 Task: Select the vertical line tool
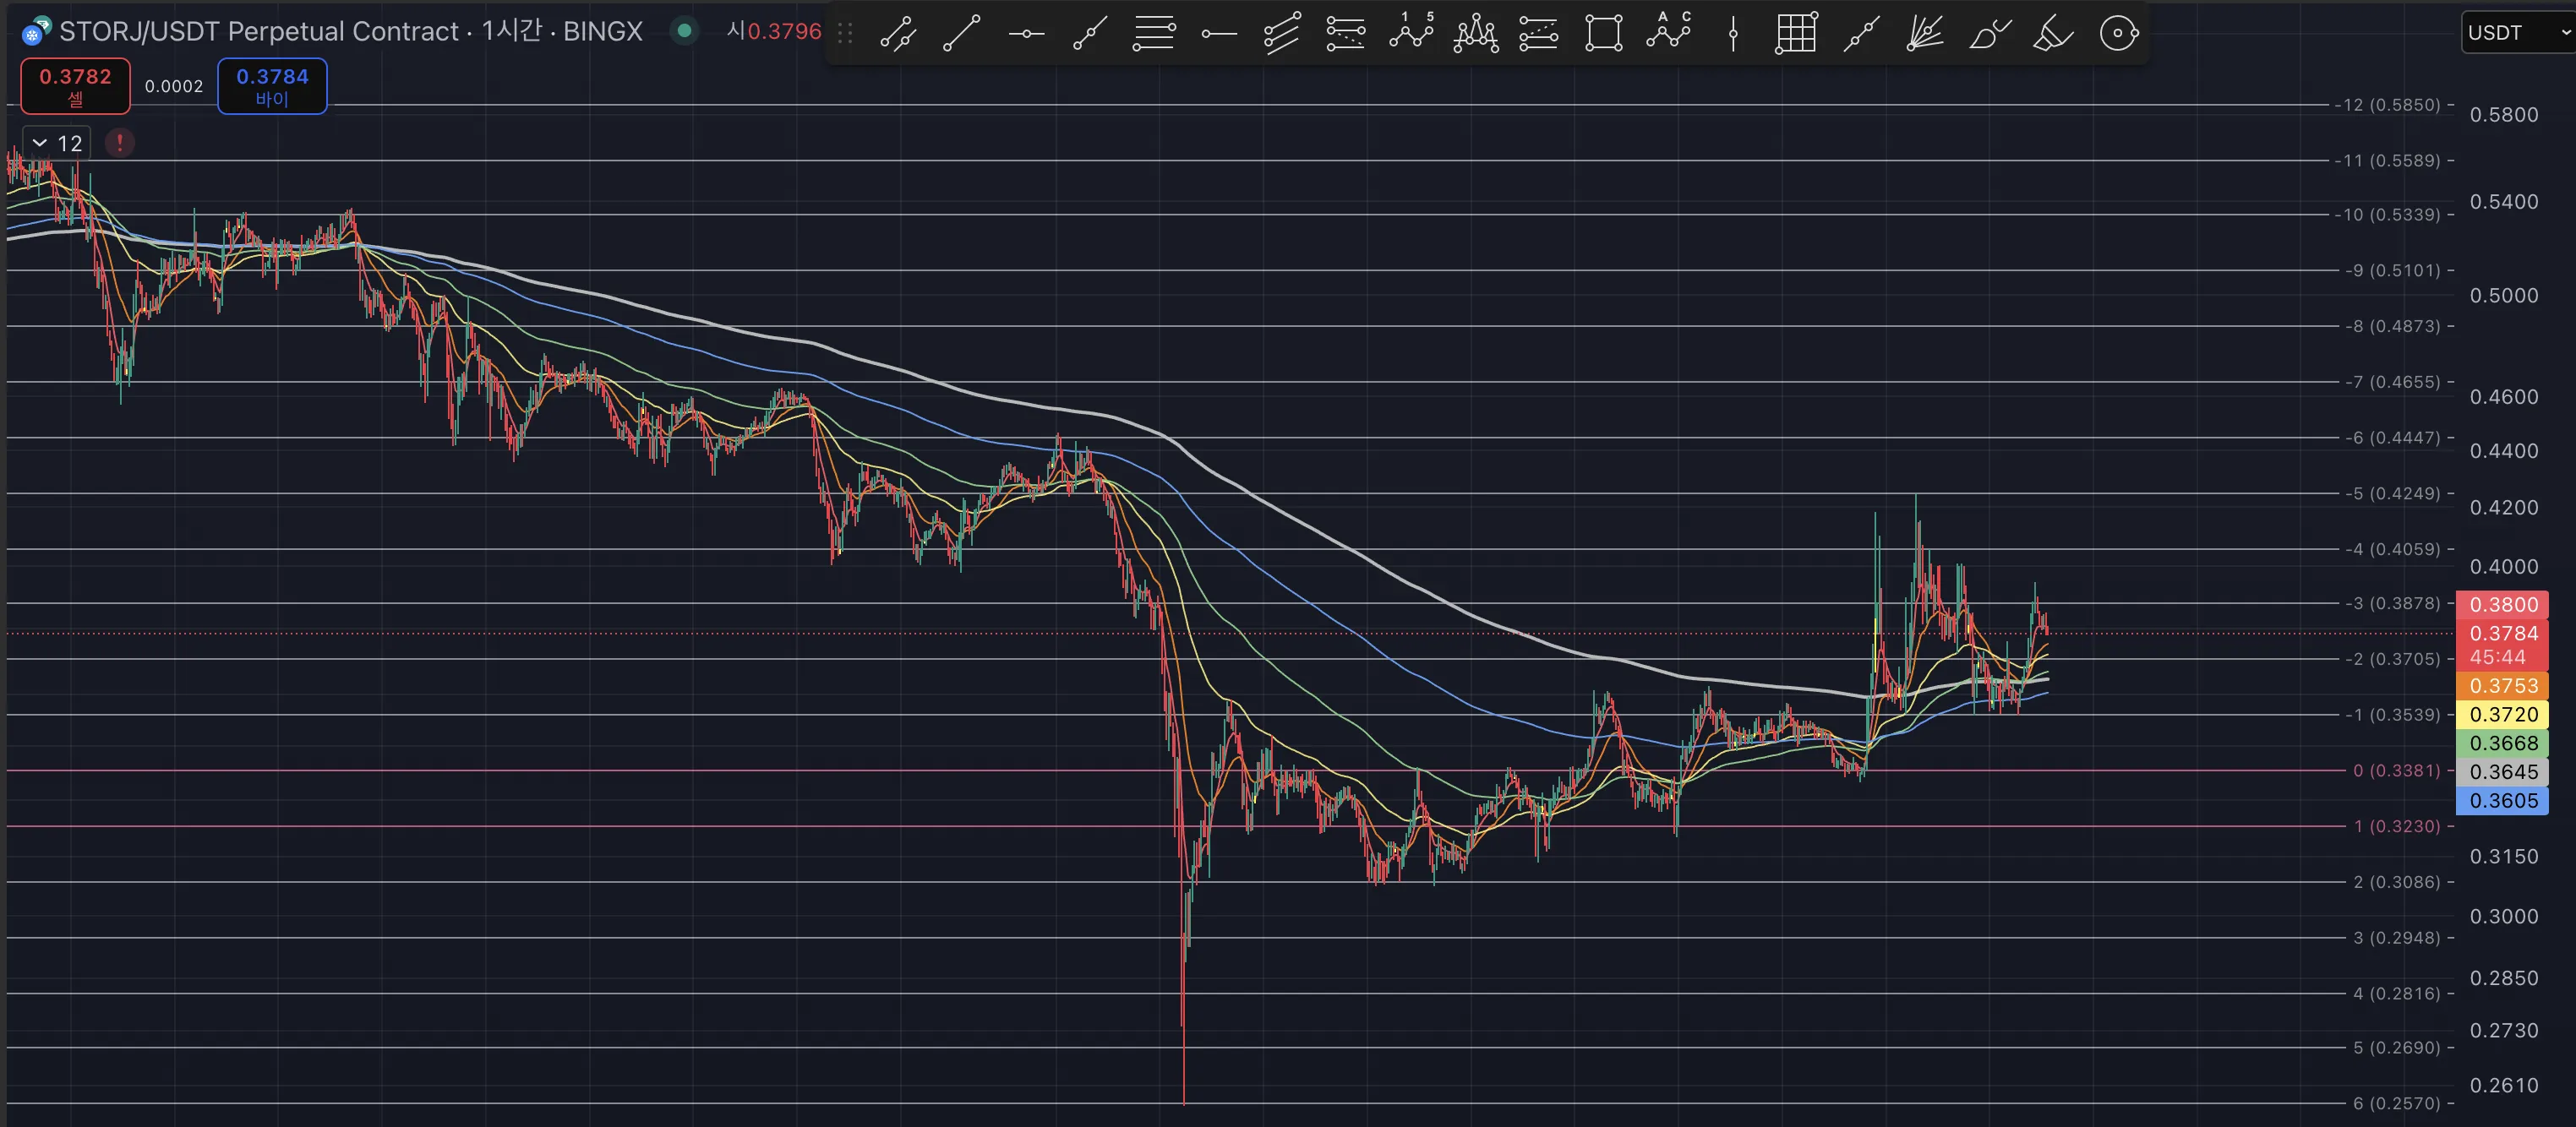coord(1732,33)
